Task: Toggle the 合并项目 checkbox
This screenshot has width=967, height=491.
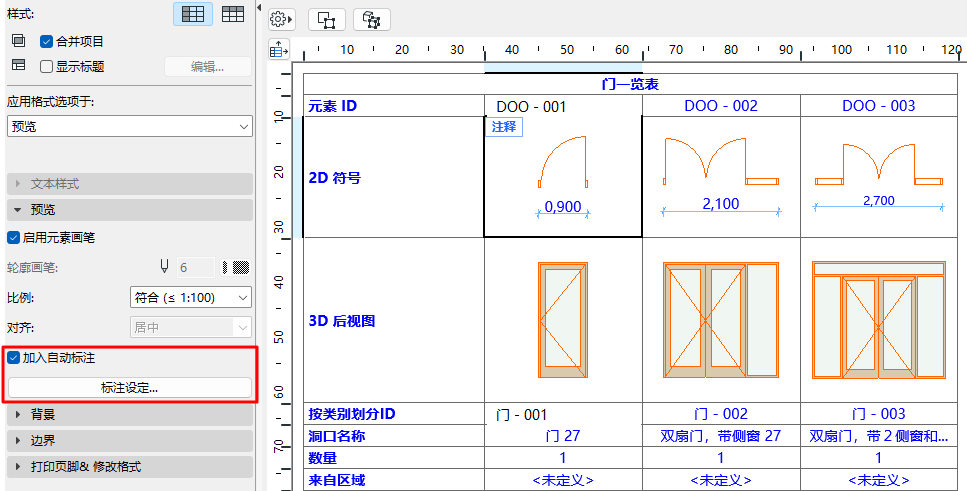Action: pos(46,41)
